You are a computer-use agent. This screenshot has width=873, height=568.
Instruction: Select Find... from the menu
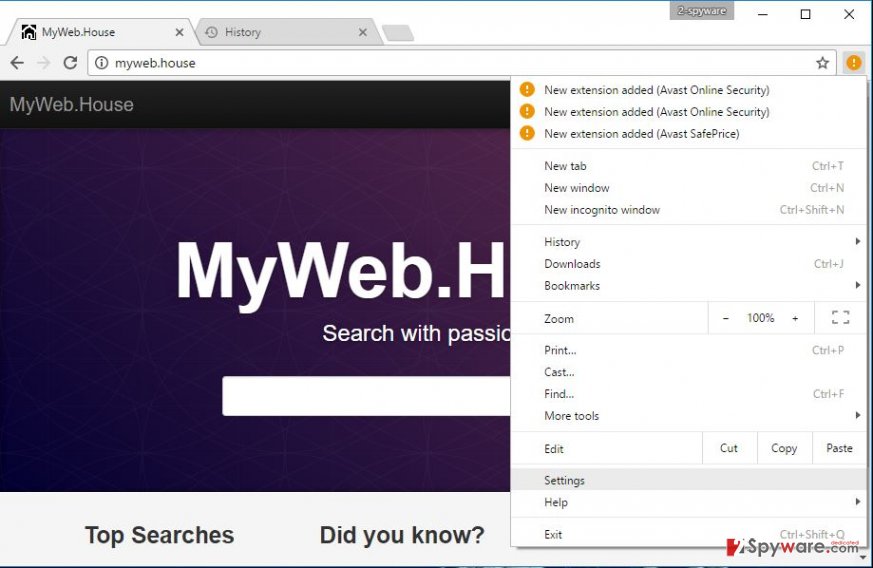pos(688,394)
